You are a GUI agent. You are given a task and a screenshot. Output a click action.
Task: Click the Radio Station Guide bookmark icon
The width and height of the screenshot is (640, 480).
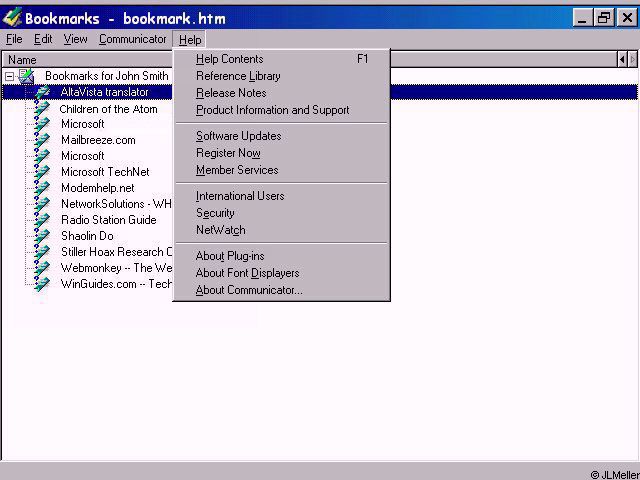click(42, 220)
